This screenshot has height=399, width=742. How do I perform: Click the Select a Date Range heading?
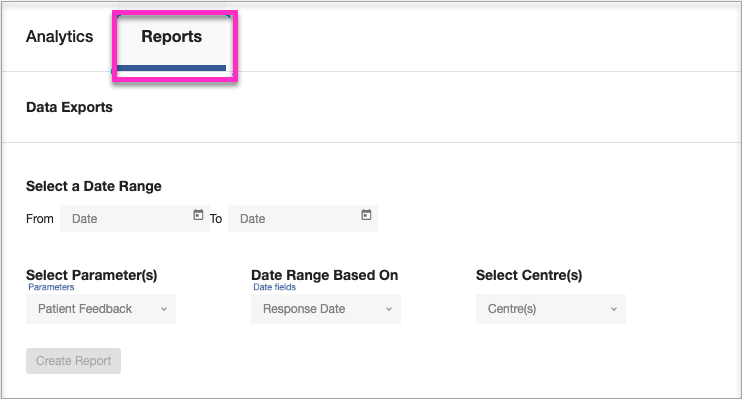click(94, 186)
